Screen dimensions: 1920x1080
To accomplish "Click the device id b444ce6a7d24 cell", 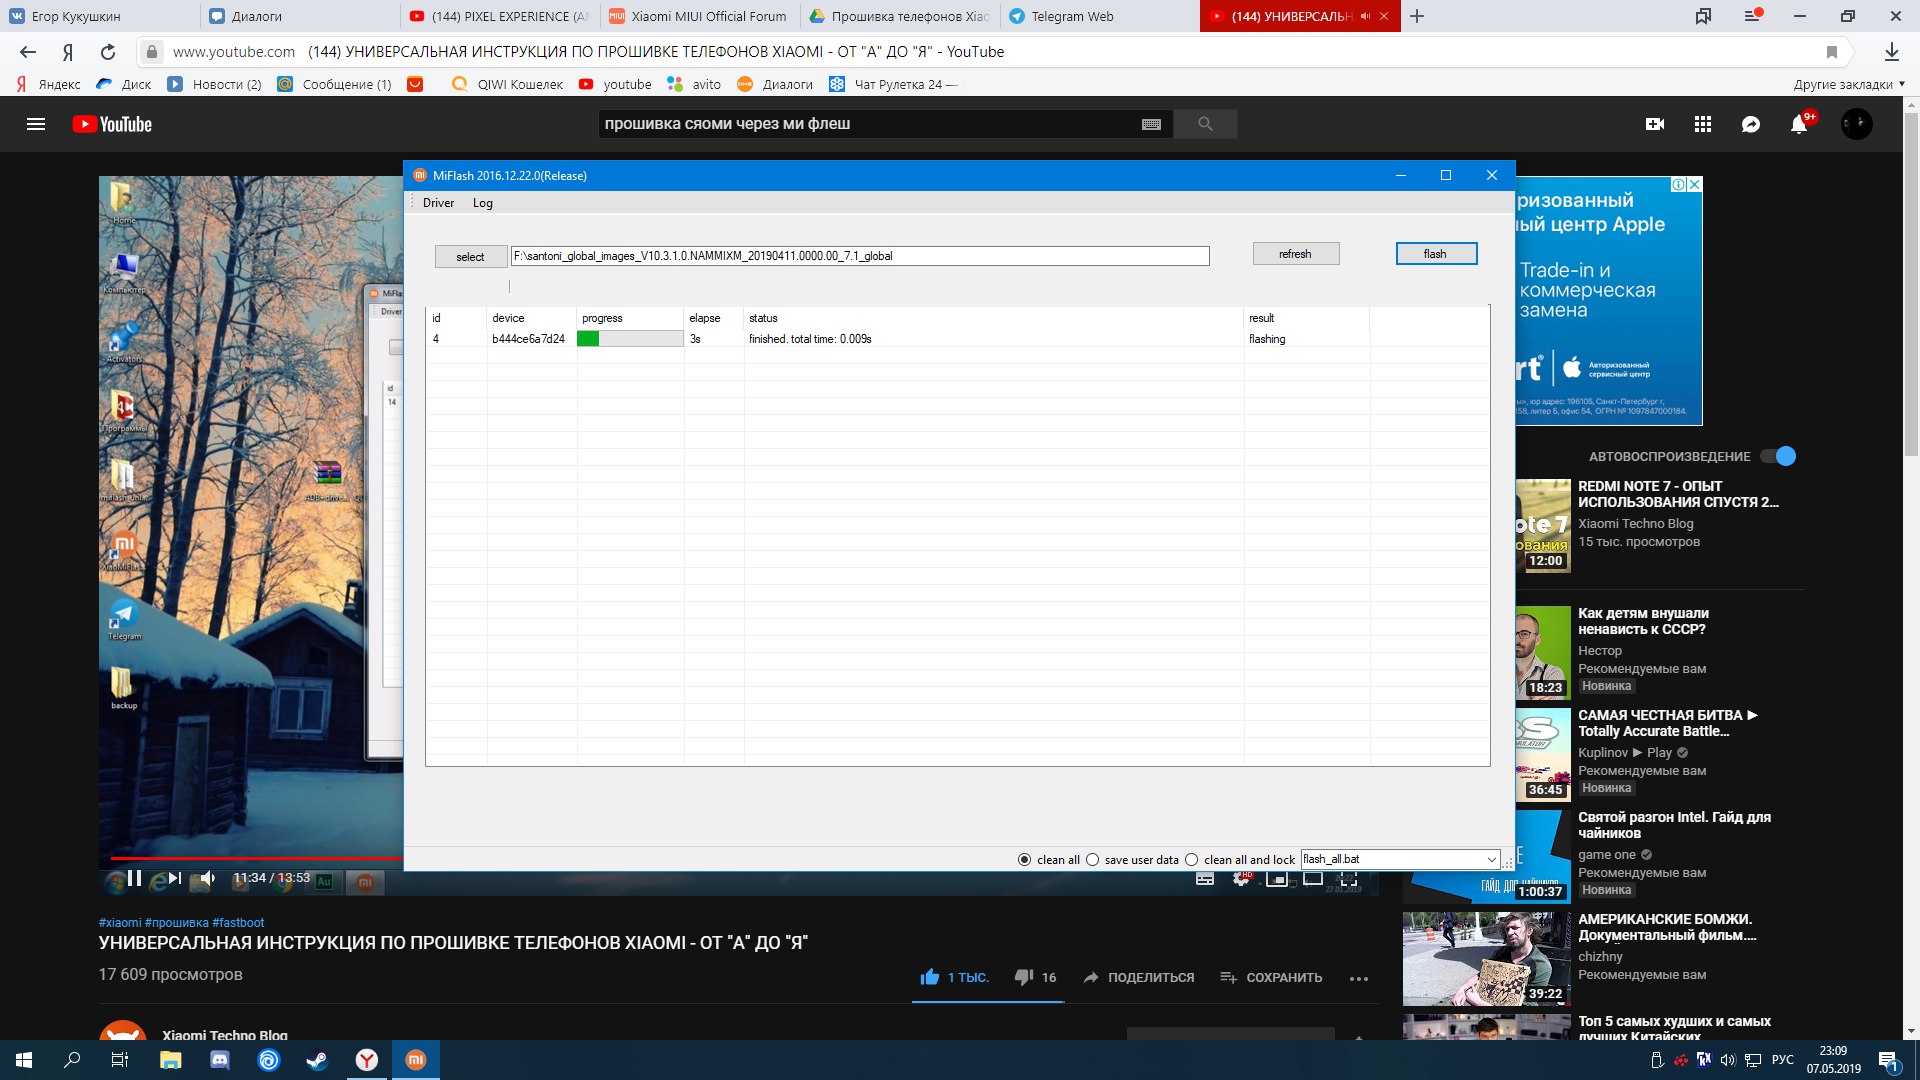I will coord(528,339).
